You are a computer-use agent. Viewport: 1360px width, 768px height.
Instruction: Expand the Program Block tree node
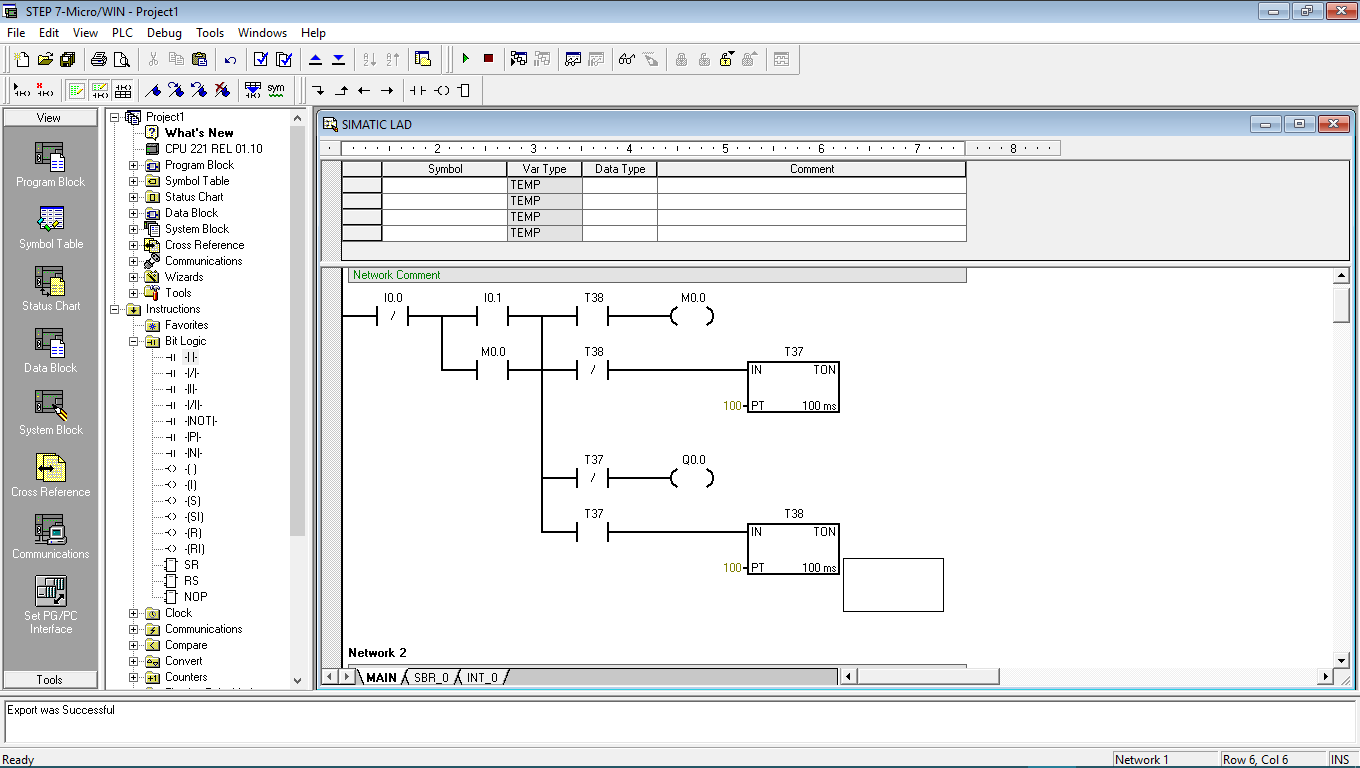[134, 165]
